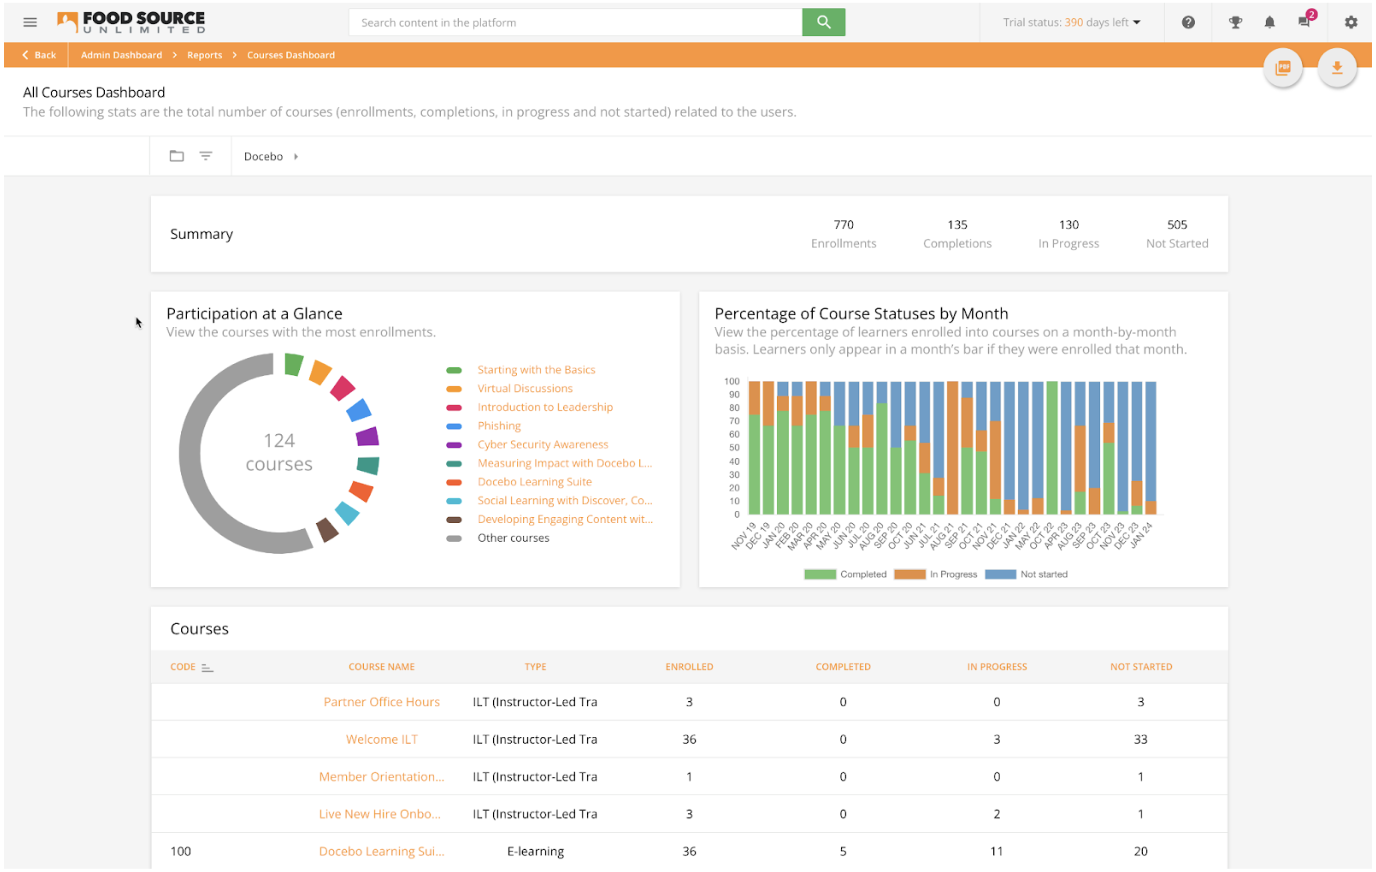Screen dimensions: 1376x872
Task: Click the gray Other courses swatch
Action: coord(454,538)
